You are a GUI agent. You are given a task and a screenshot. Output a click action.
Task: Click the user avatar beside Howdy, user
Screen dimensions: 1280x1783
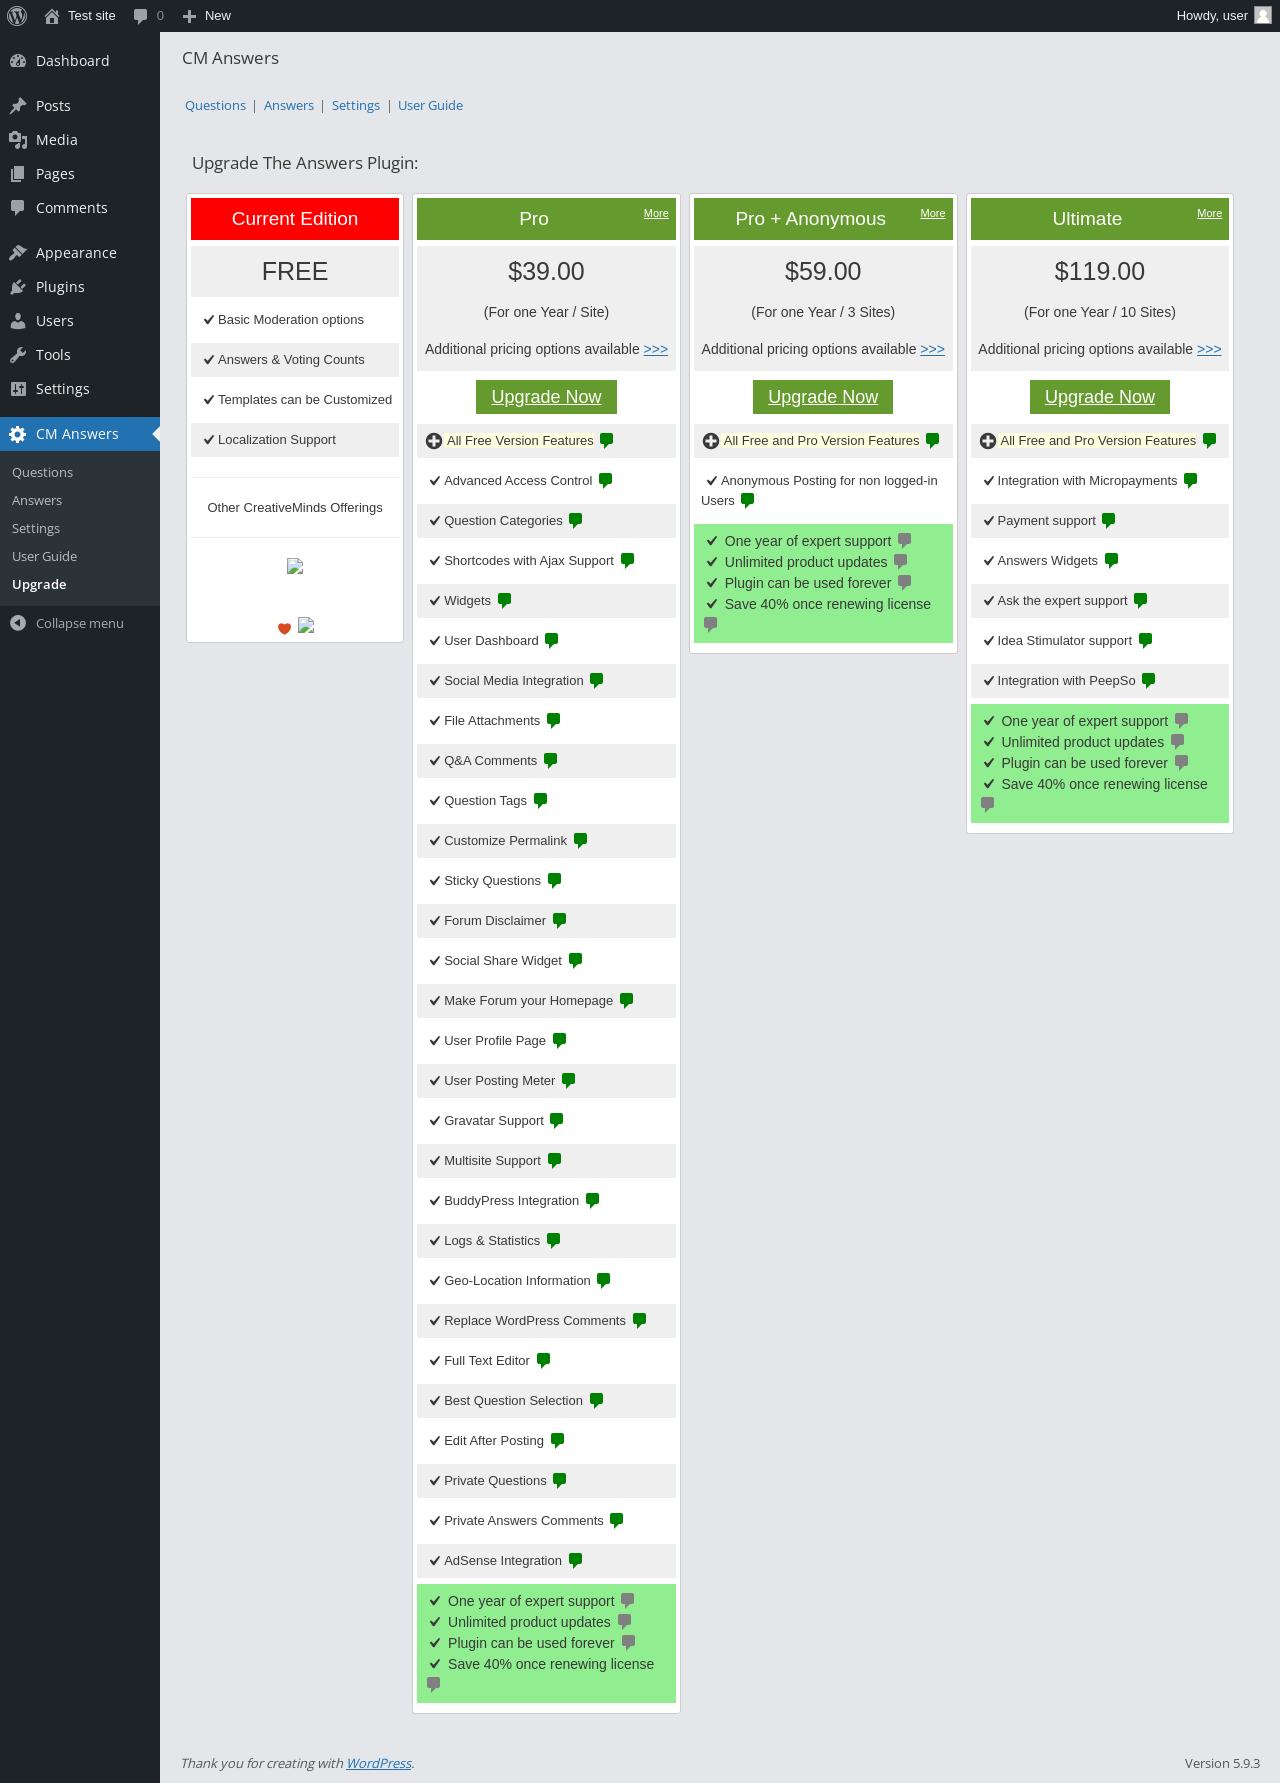pyautogui.click(x=1263, y=15)
